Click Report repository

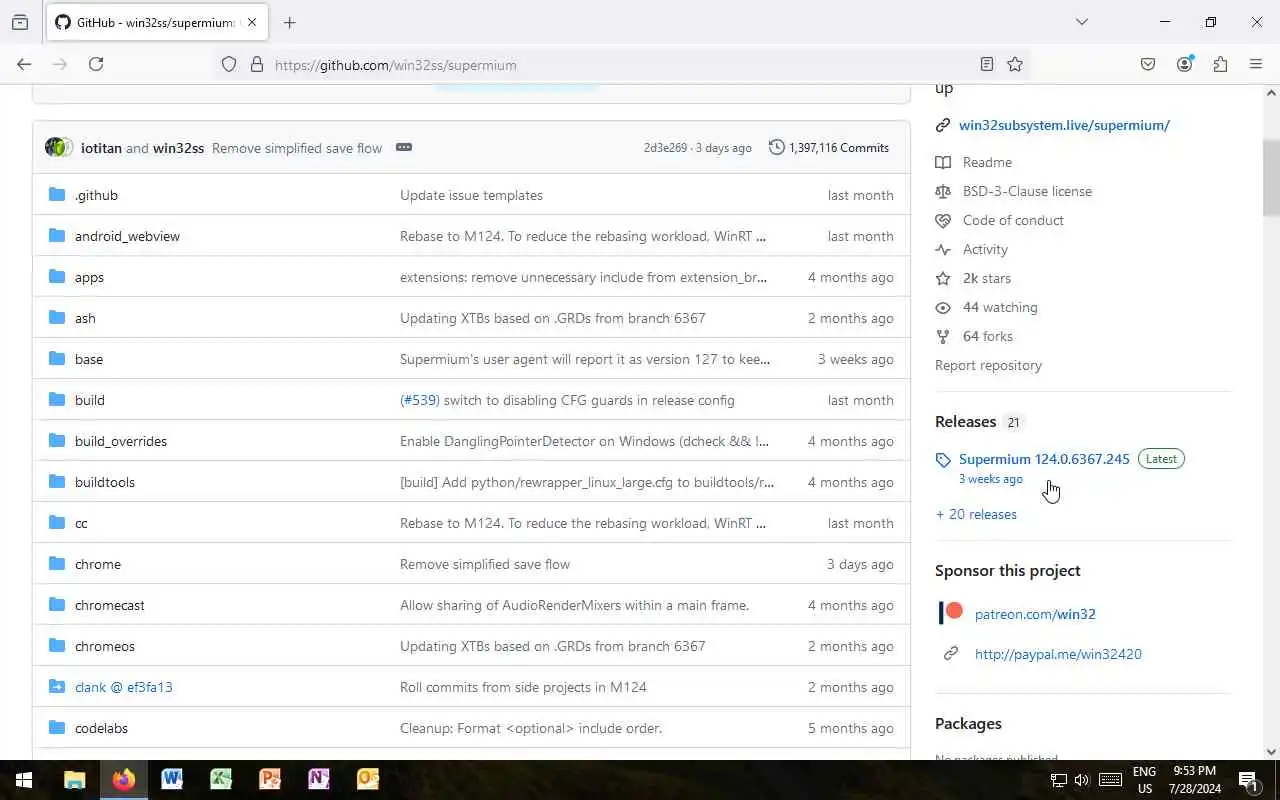(988, 365)
